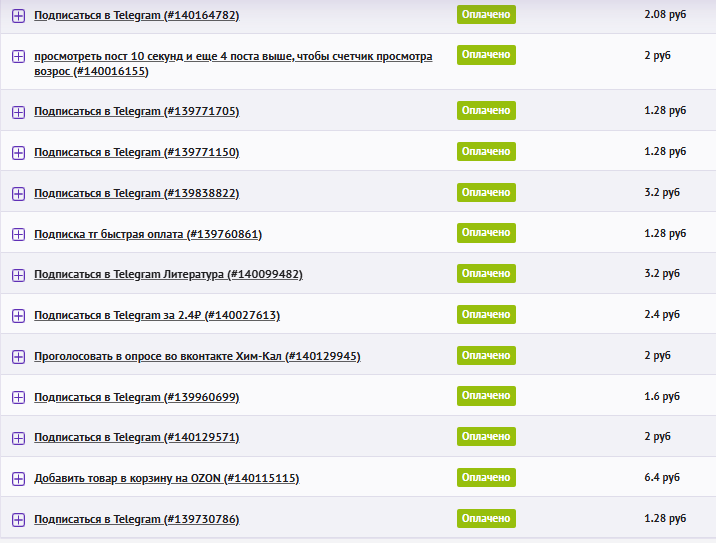Expand the Подписка тг быстрая оплата row

18,234
